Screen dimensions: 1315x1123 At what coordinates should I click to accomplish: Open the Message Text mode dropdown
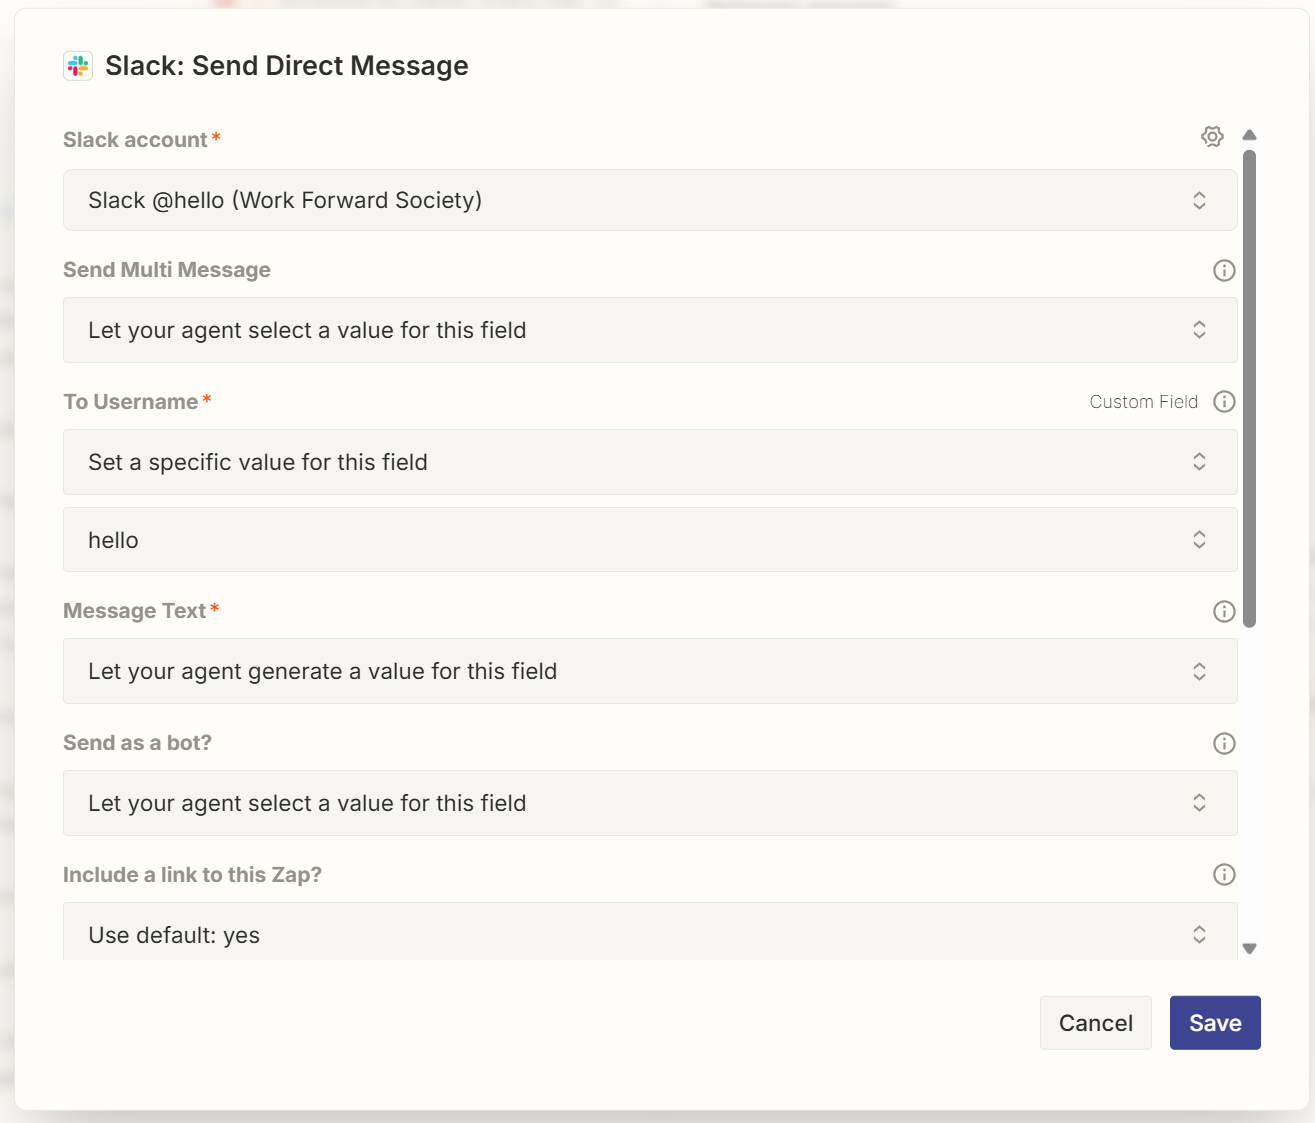[x=650, y=671]
